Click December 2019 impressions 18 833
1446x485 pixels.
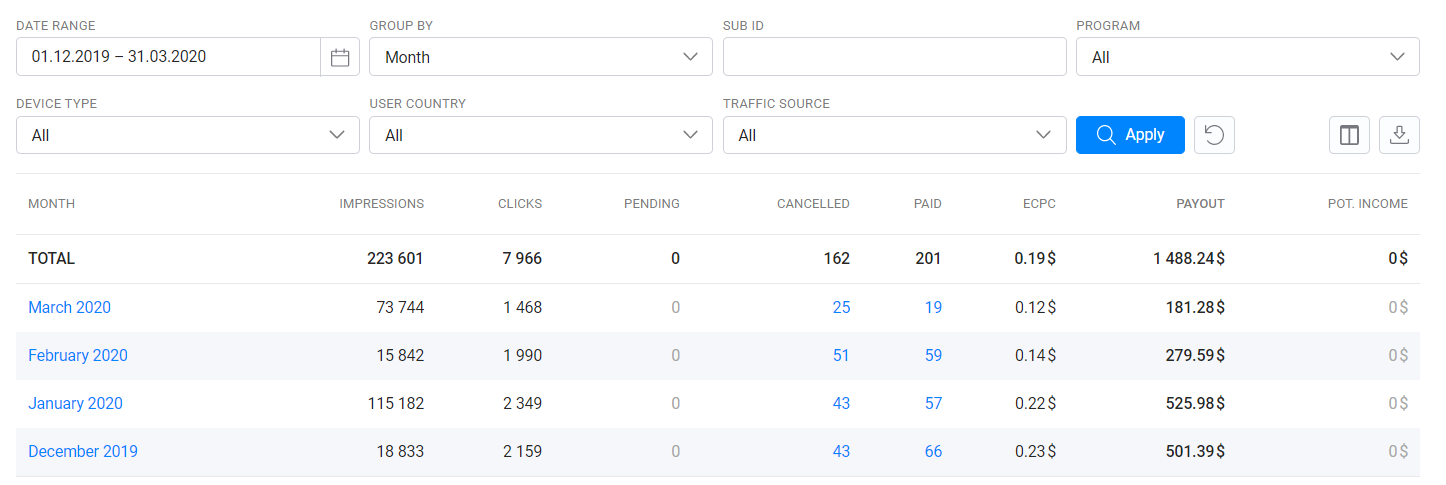(398, 452)
